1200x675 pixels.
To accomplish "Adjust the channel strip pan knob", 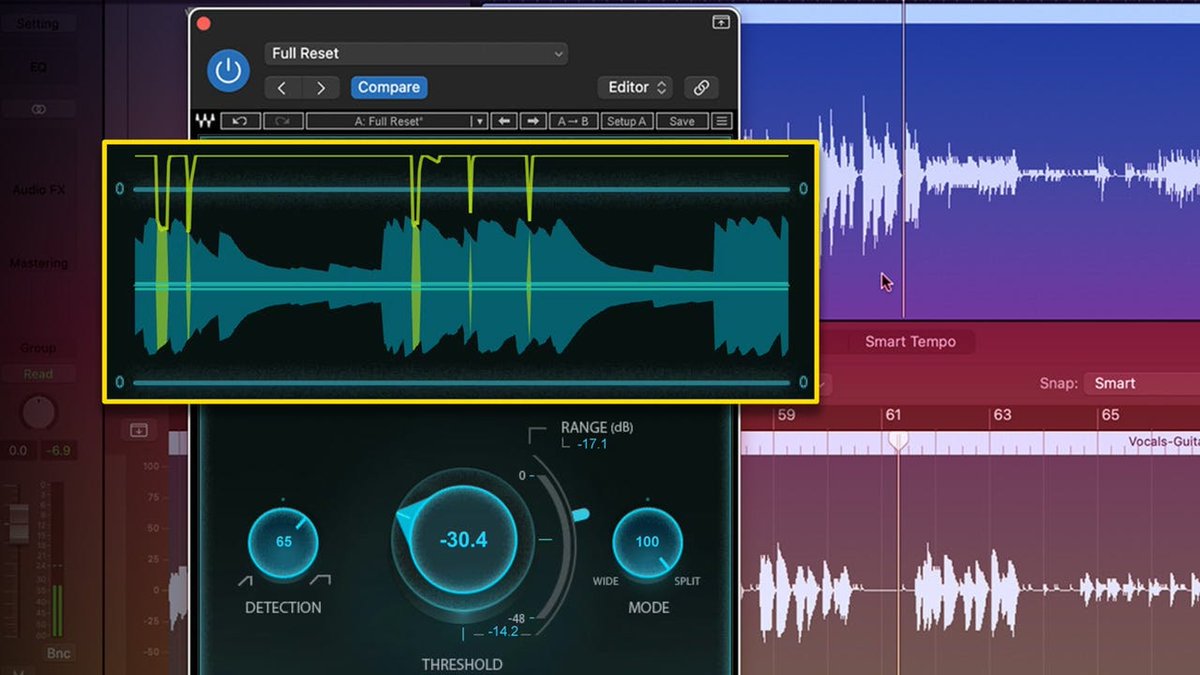I will (38, 411).
